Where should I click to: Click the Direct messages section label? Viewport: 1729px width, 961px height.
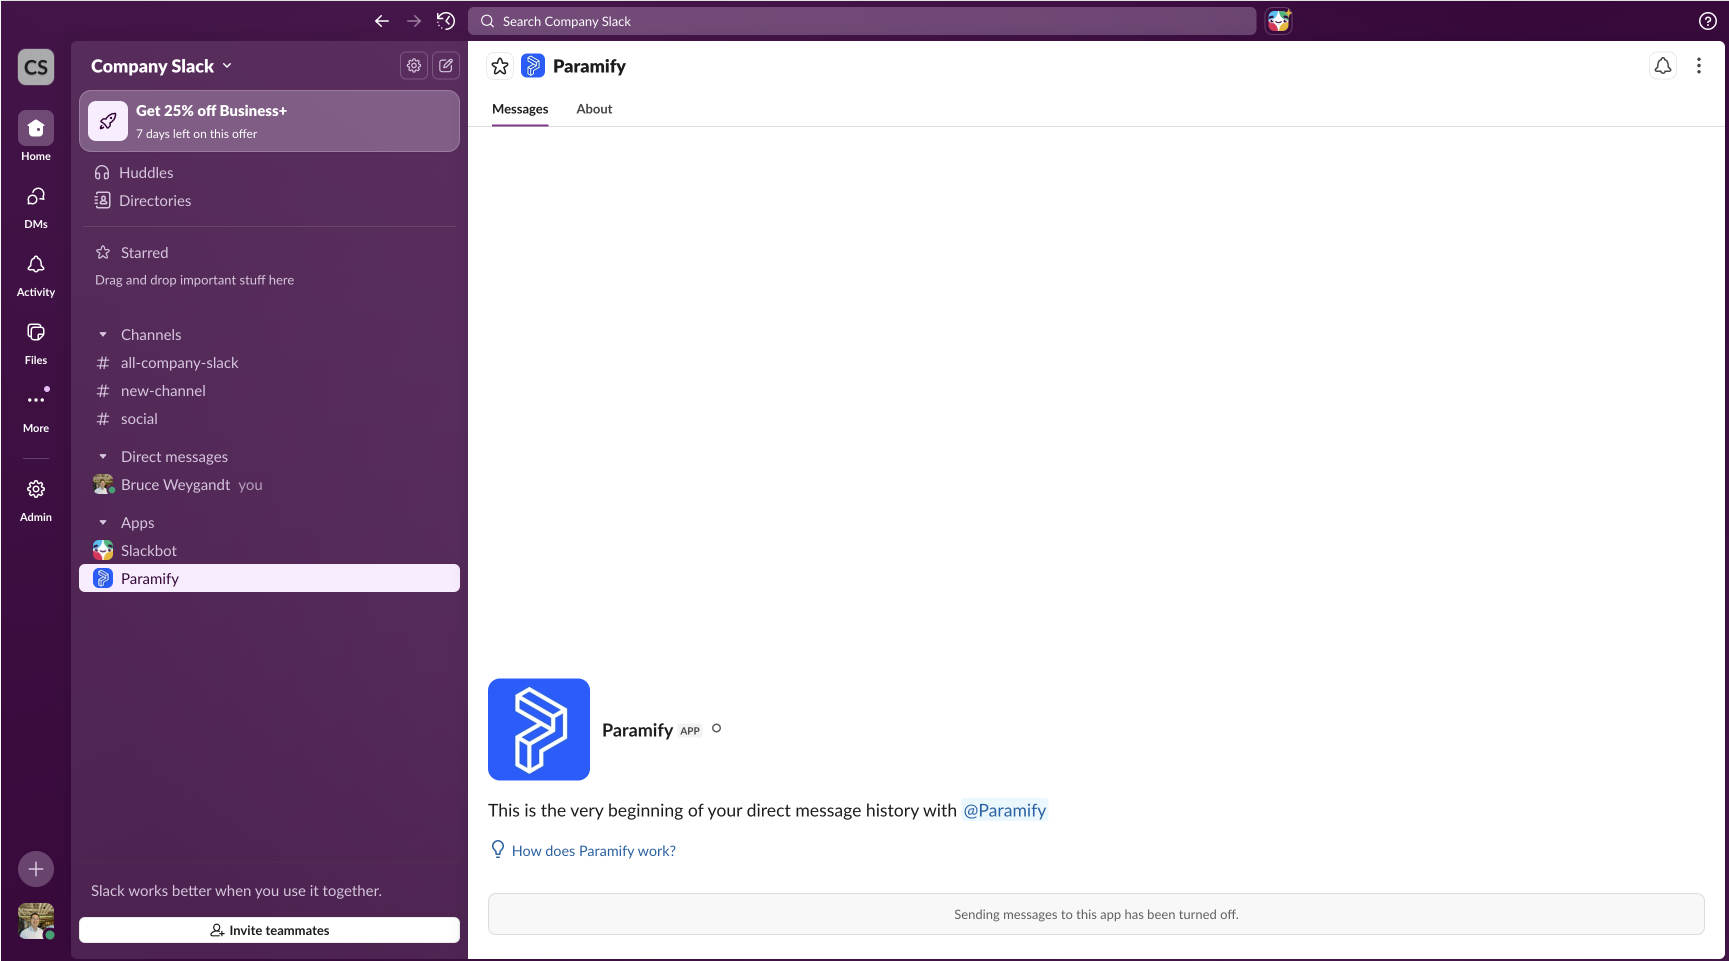174,456
